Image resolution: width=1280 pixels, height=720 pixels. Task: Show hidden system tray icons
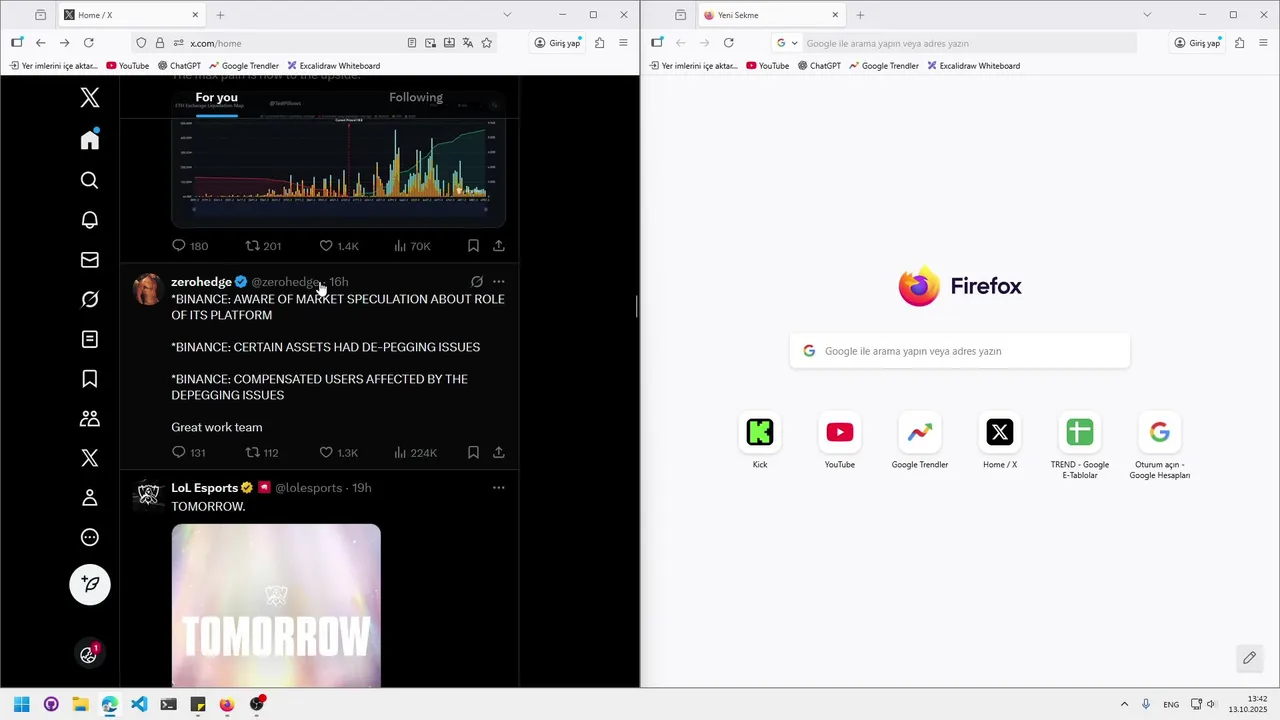[1124, 704]
